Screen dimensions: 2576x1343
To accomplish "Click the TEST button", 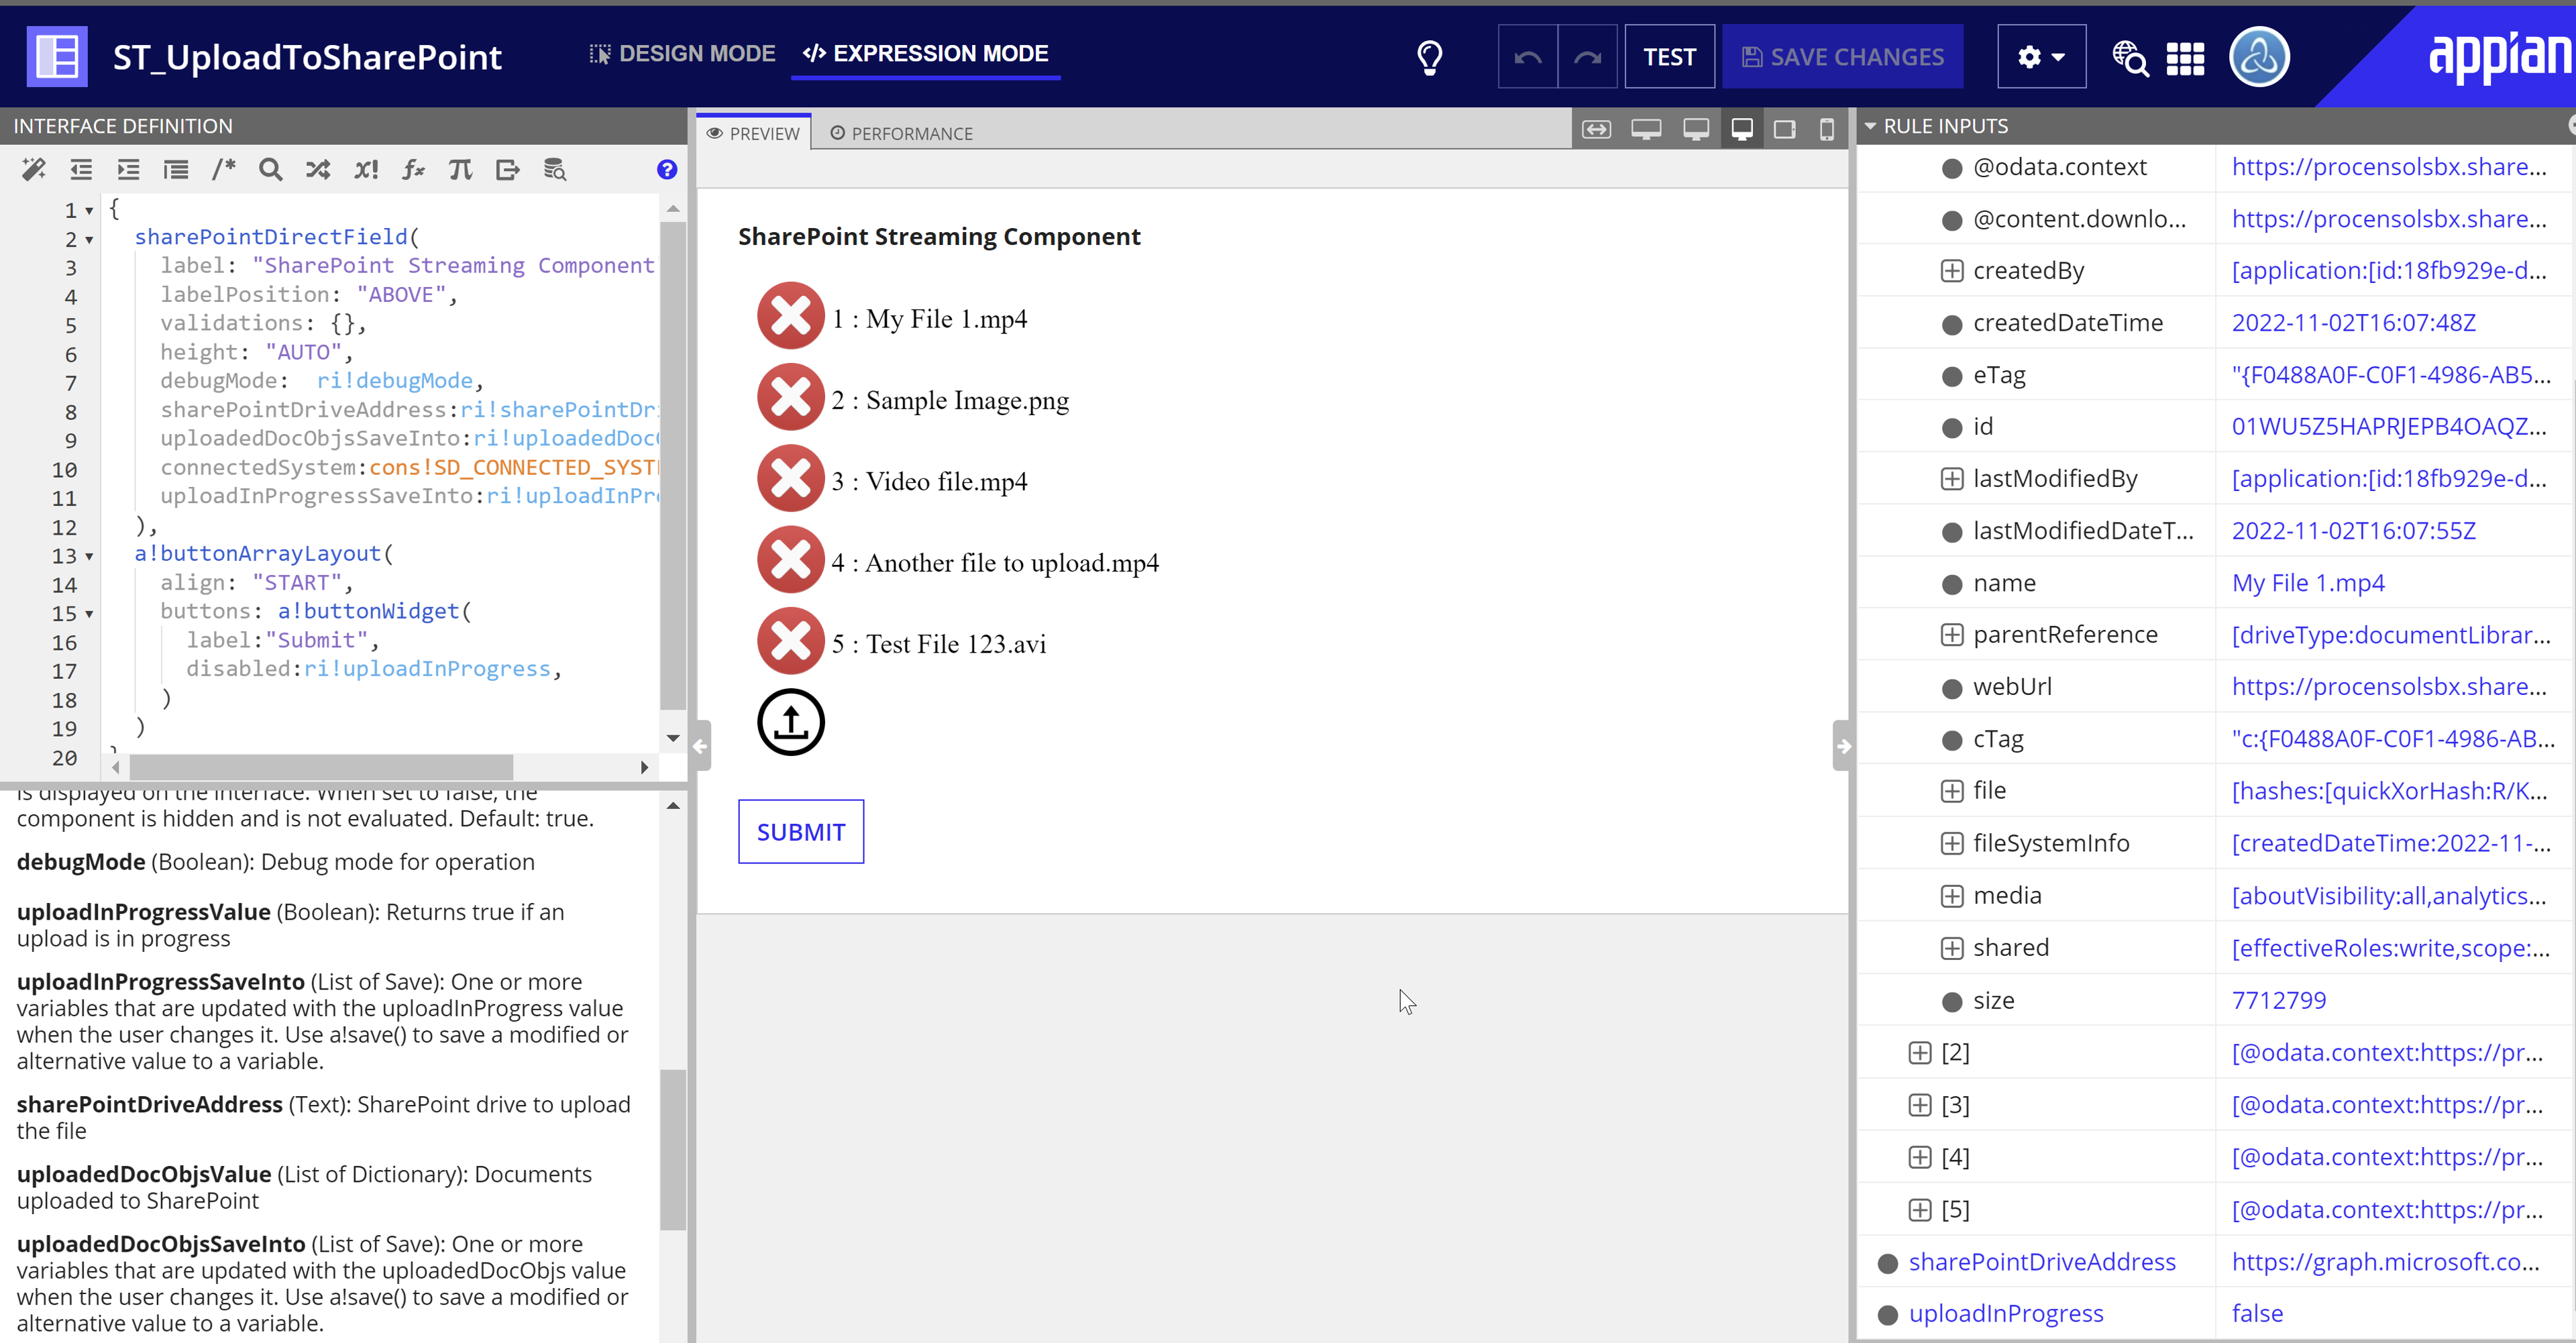I will 1669,57.
